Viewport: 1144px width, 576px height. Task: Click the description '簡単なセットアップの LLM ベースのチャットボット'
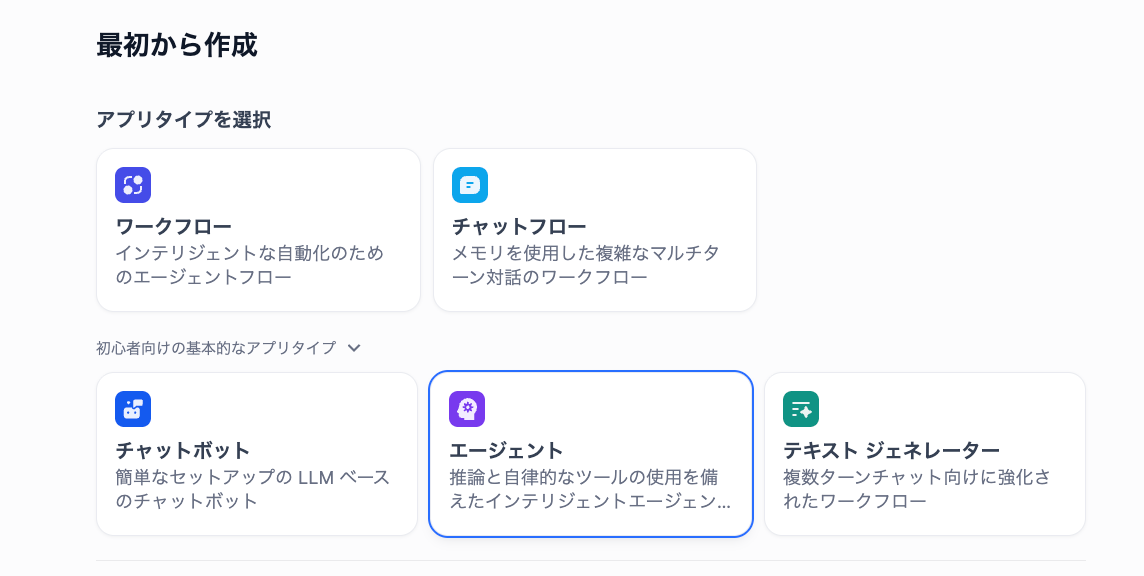coord(253,489)
